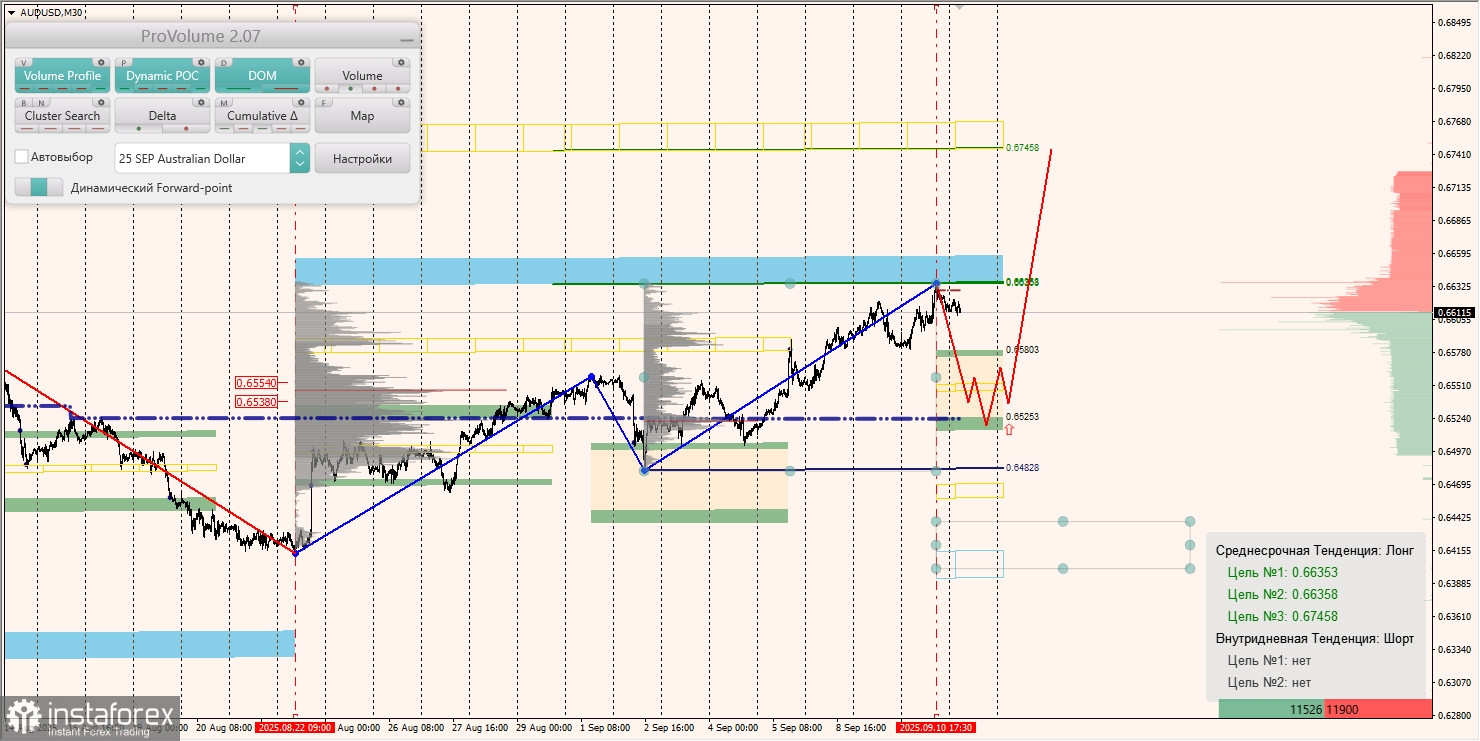Open Volume Profile gear settings
Screen dimensions: 1480x741
pyautogui.click(x=101, y=62)
